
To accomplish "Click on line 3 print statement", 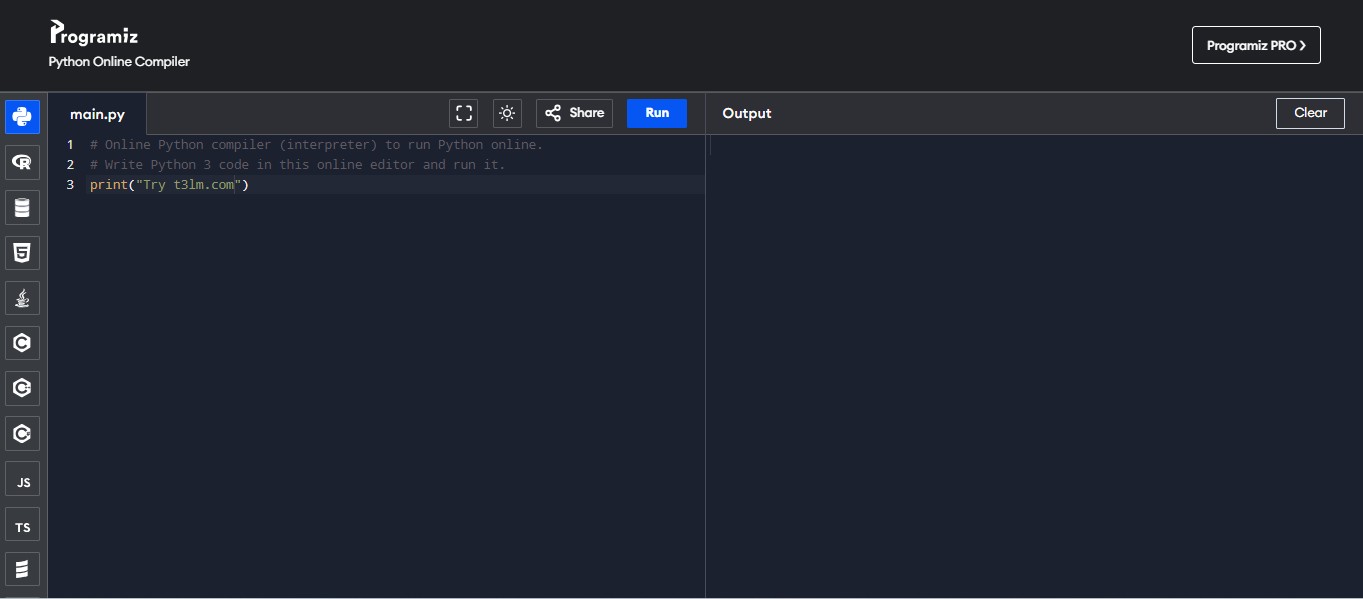I will [168, 185].
